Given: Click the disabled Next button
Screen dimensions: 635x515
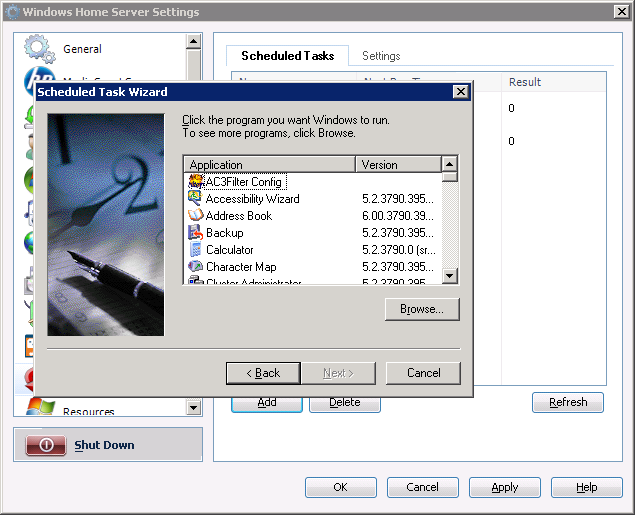Looking at the screenshot, I should pos(338,373).
